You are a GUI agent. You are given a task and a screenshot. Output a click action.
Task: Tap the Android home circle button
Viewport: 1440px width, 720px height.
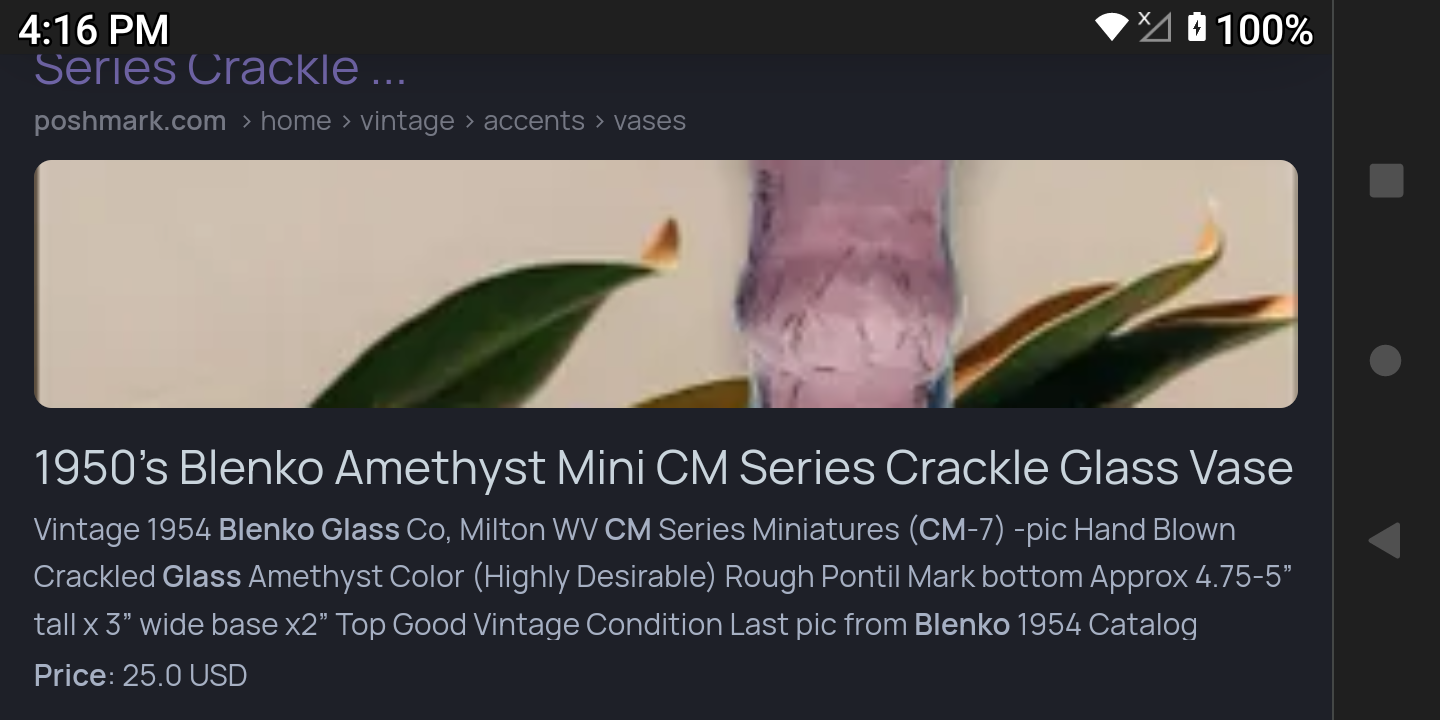1385,360
